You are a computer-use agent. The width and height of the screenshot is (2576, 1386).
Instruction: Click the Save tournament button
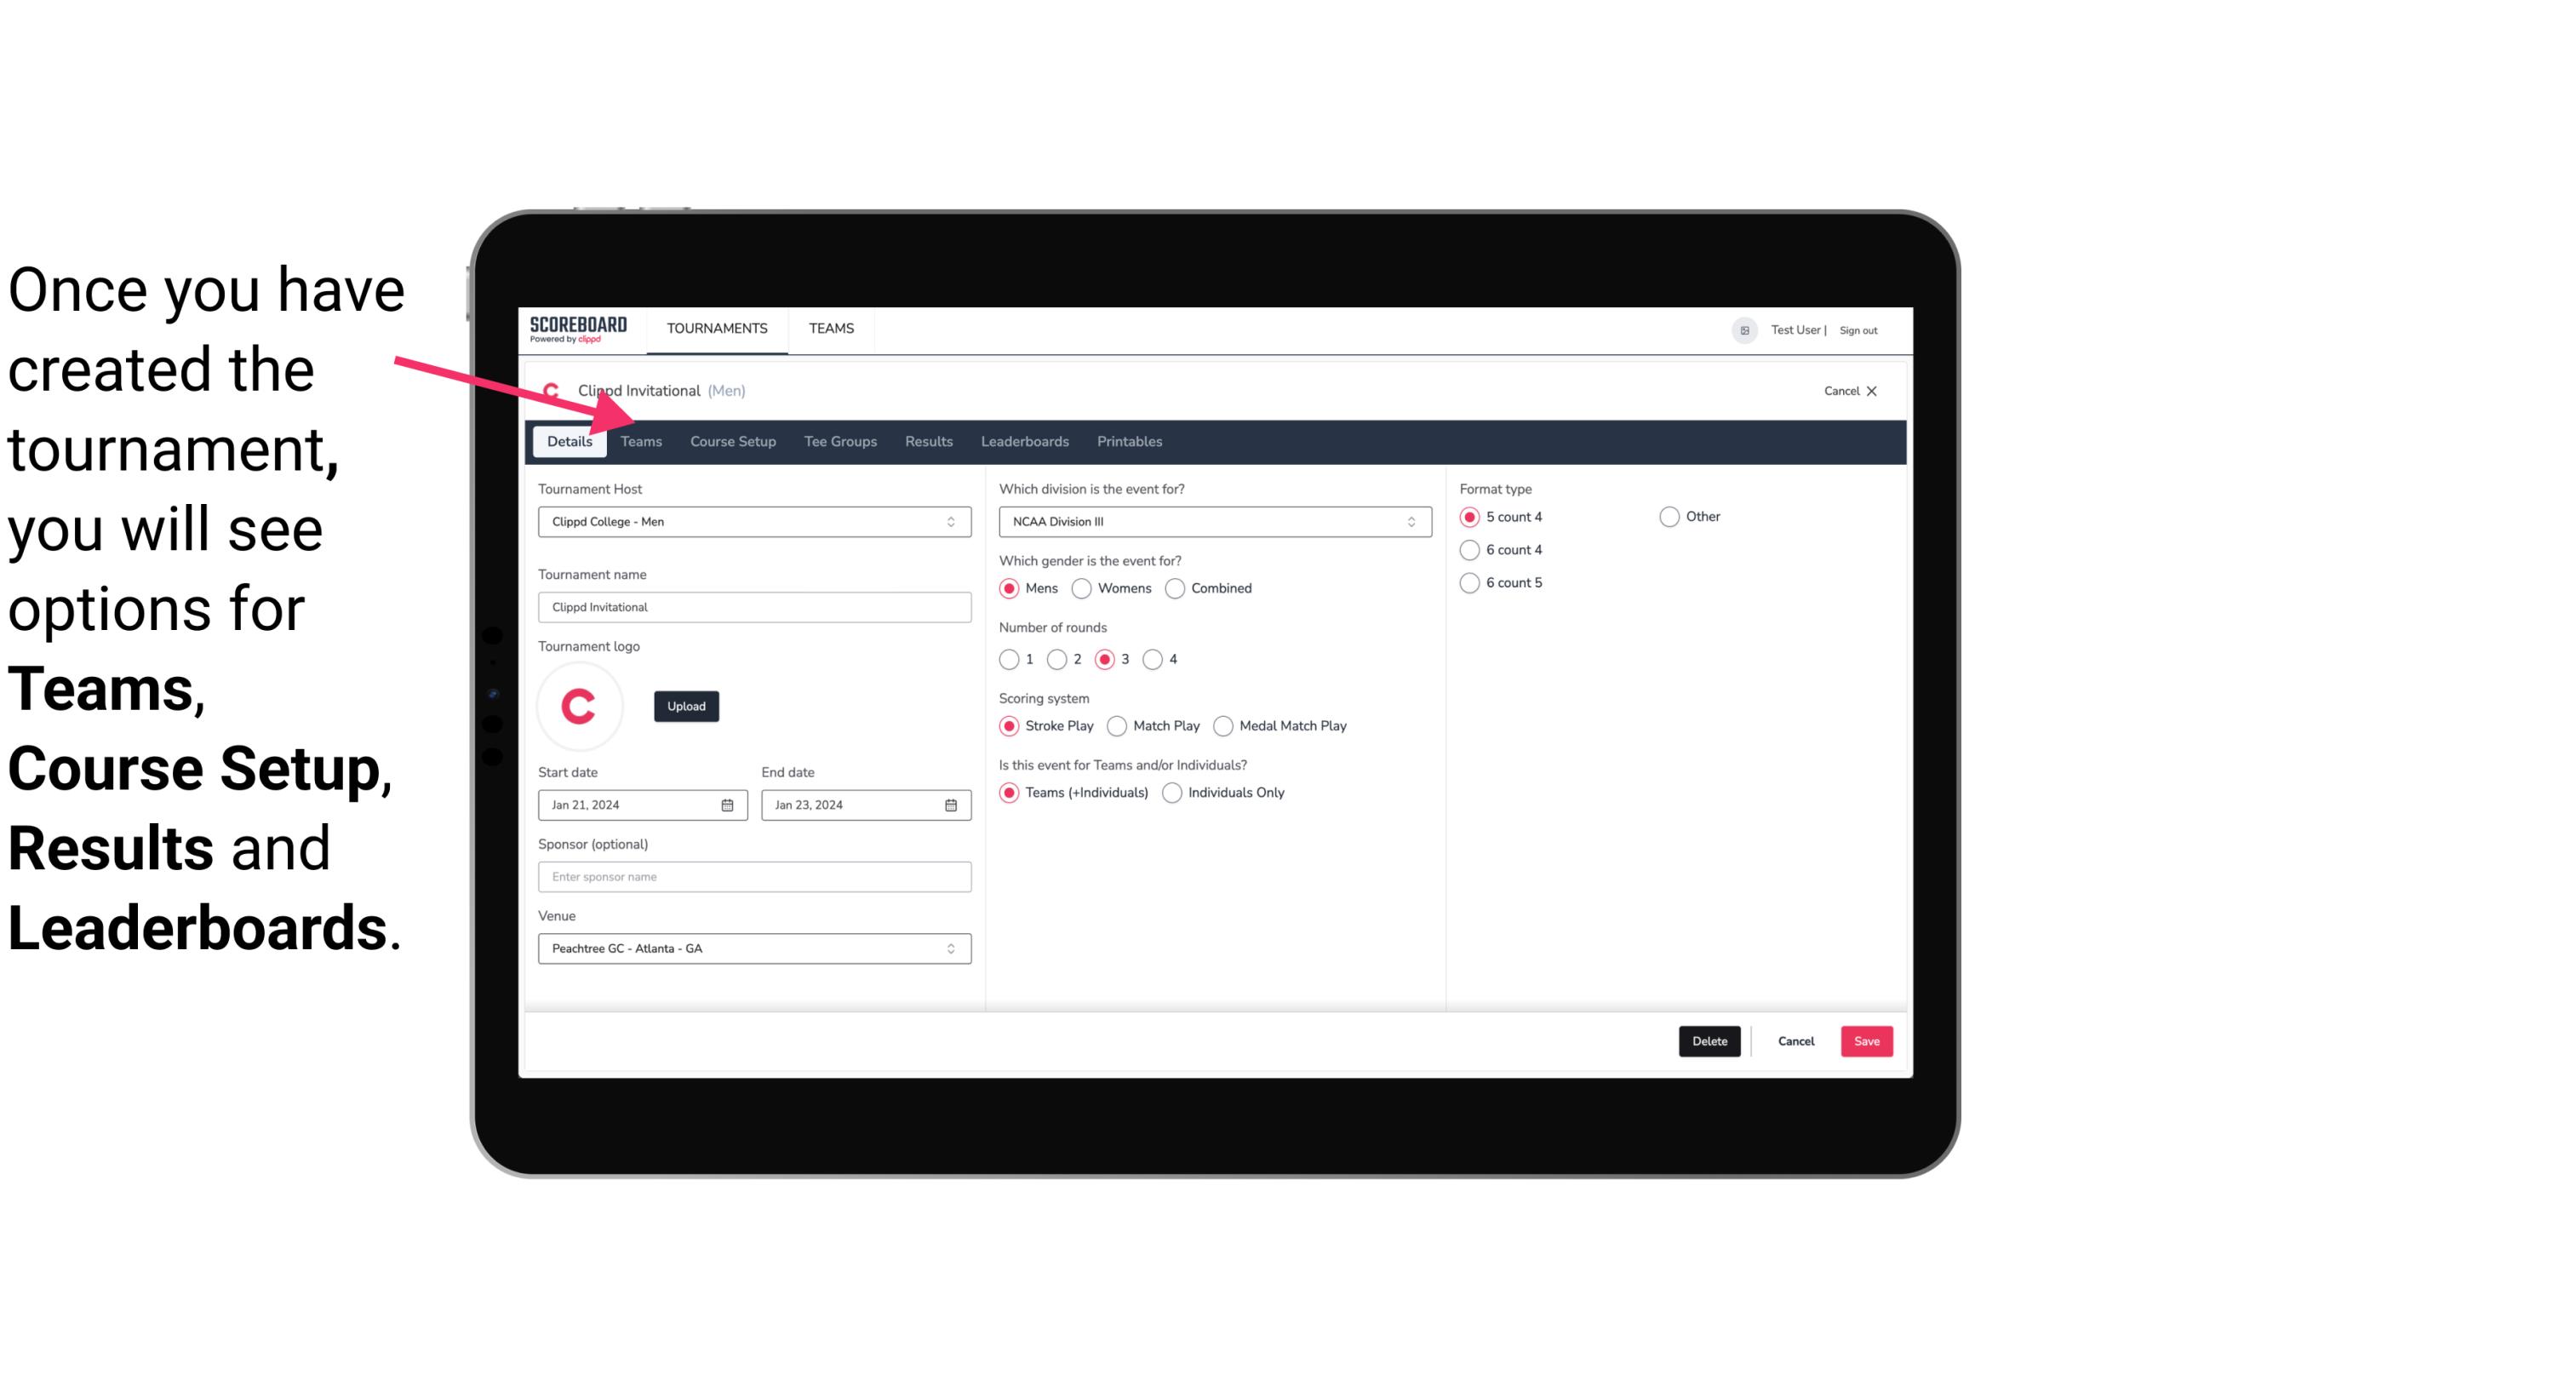(x=1866, y=1041)
